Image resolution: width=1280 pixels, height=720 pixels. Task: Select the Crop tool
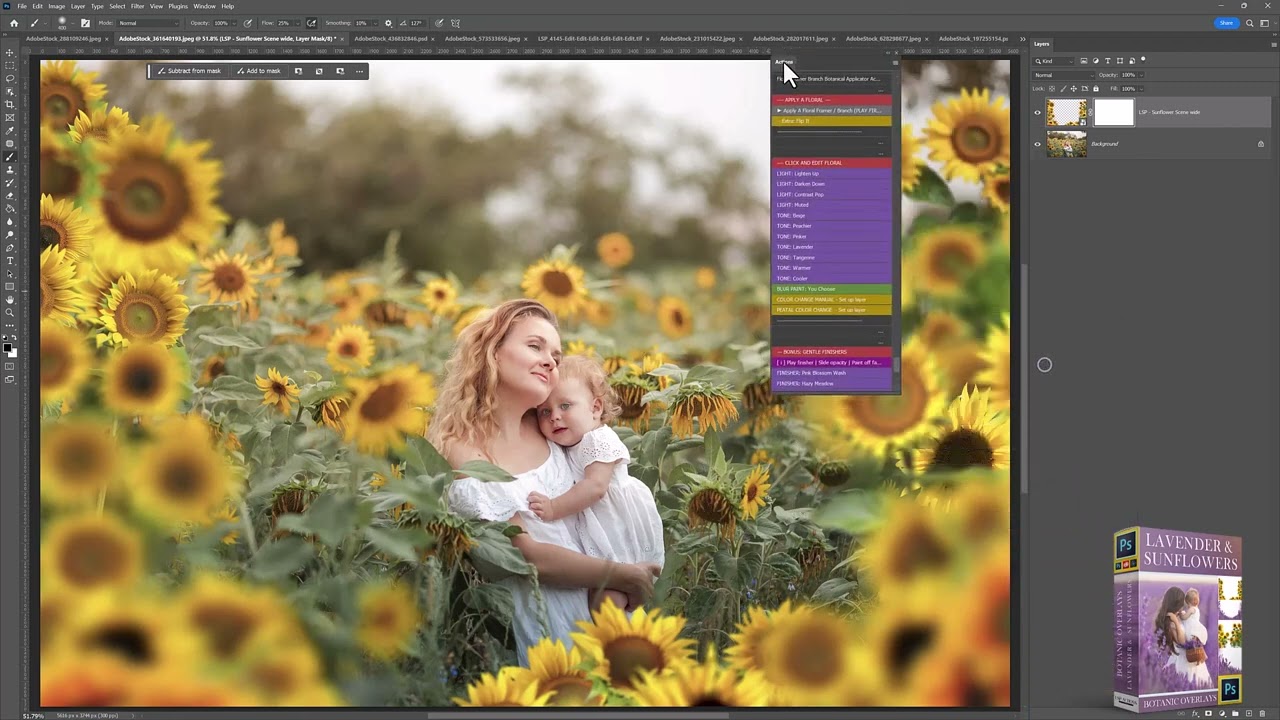pyautogui.click(x=11, y=104)
